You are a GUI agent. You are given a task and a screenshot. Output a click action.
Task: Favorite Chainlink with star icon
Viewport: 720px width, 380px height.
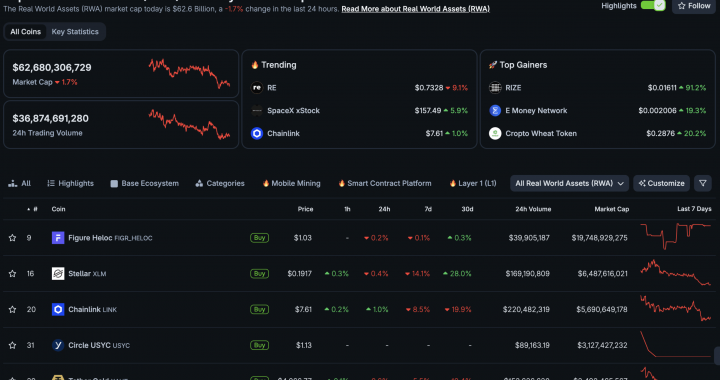12,309
